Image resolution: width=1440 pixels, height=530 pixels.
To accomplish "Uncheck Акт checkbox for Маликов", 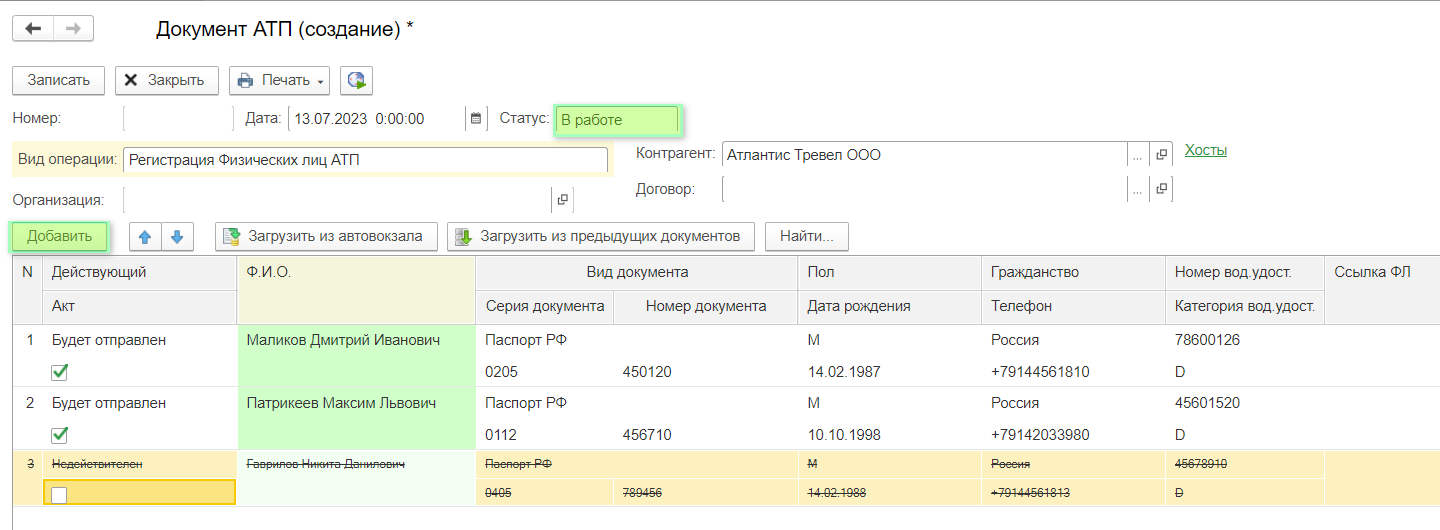I will [x=60, y=372].
